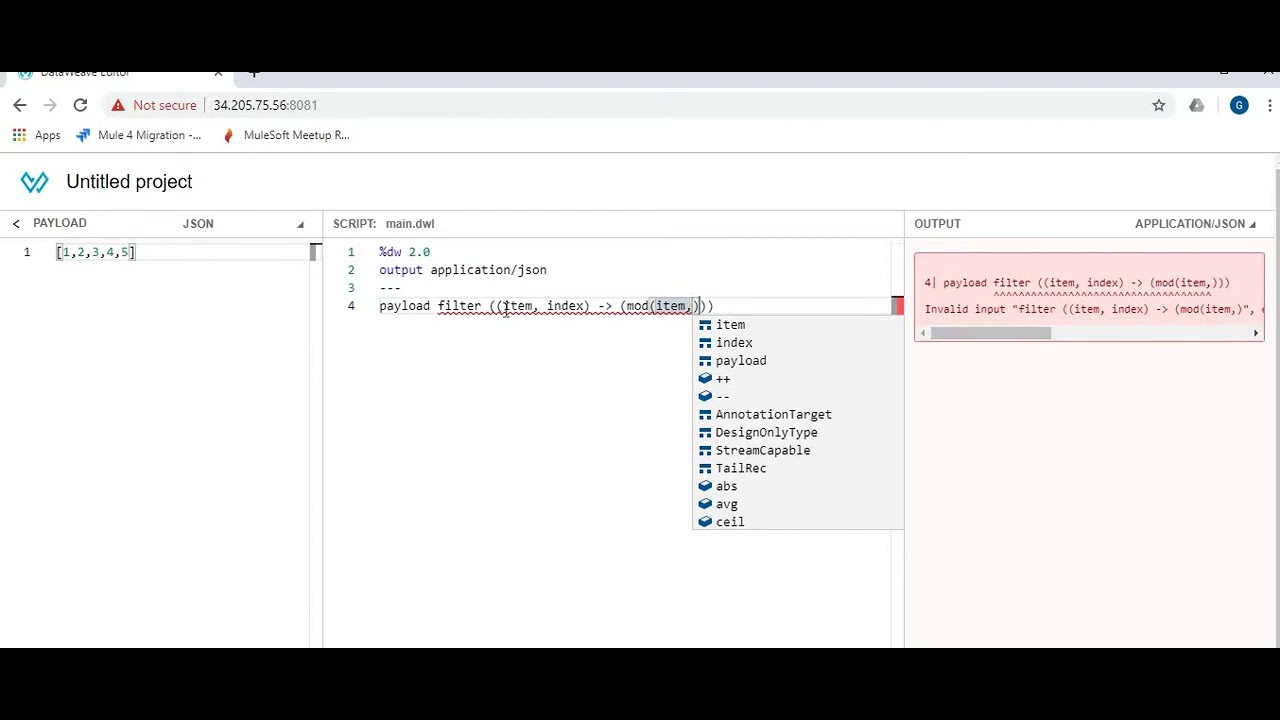Click output scrollbar right arrow
This screenshot has width=1280, height=720.
pos(1256,333)
